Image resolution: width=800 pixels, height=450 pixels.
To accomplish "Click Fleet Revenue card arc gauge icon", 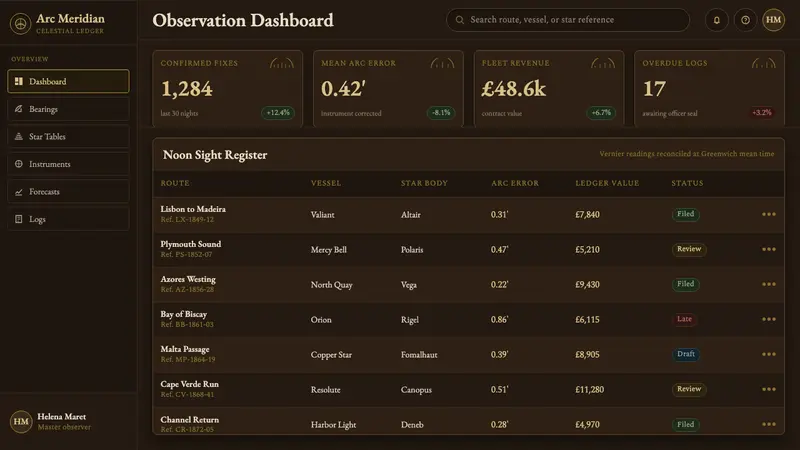I will pyautogui.click(x=603, y=63).
